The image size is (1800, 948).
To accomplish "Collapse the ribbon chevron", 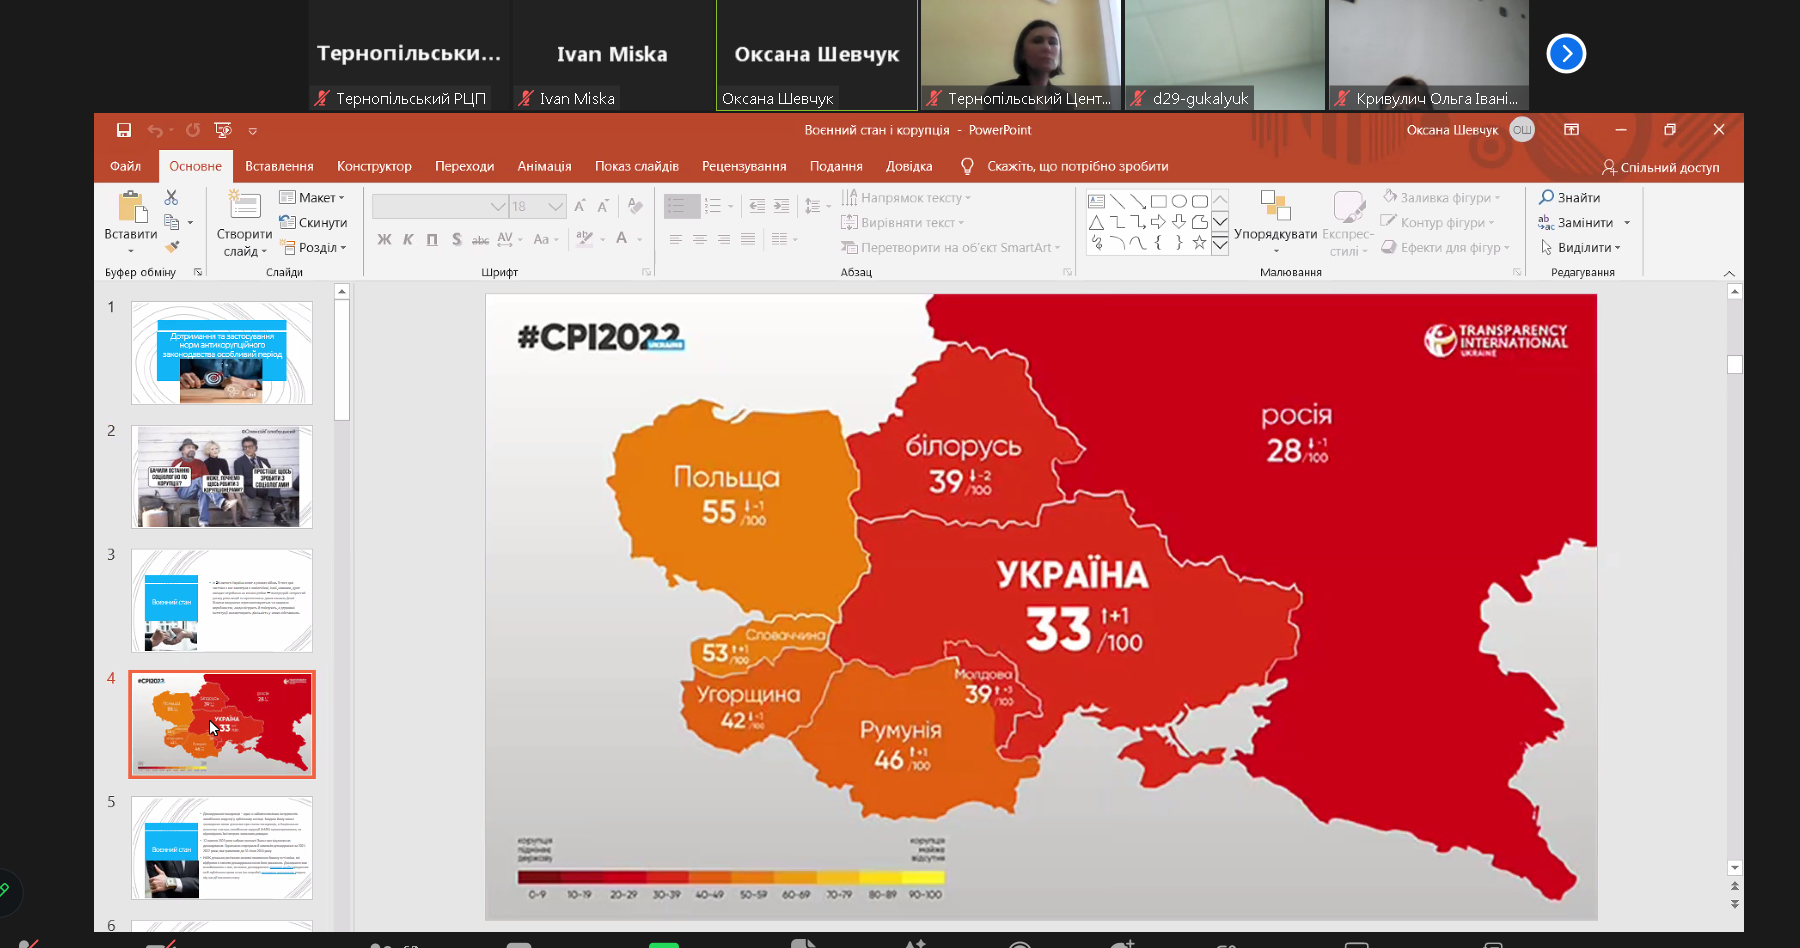I will click(x=1729, y=273).
